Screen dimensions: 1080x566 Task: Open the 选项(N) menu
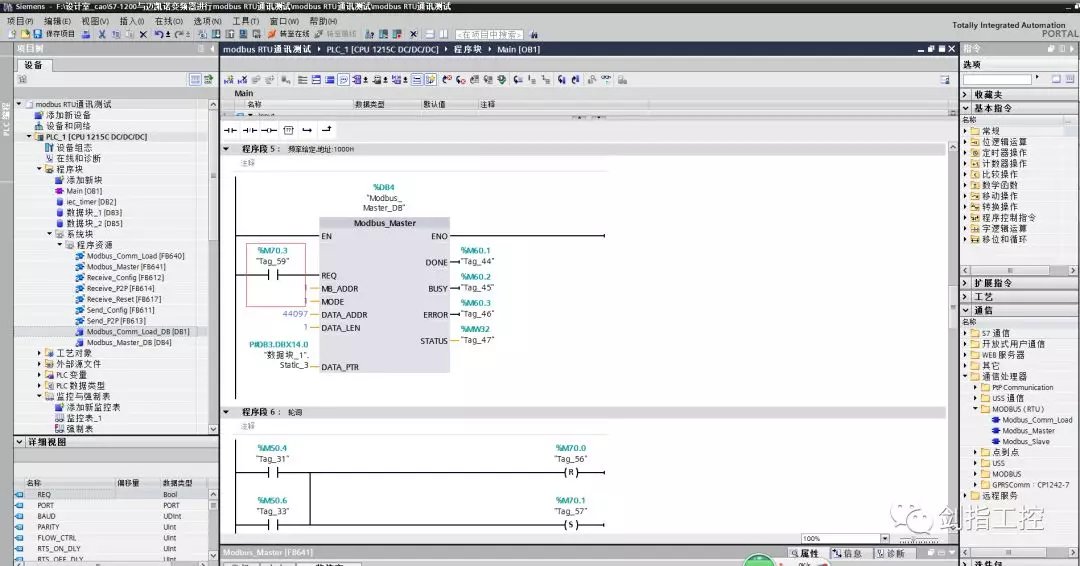tap(207, 20)
